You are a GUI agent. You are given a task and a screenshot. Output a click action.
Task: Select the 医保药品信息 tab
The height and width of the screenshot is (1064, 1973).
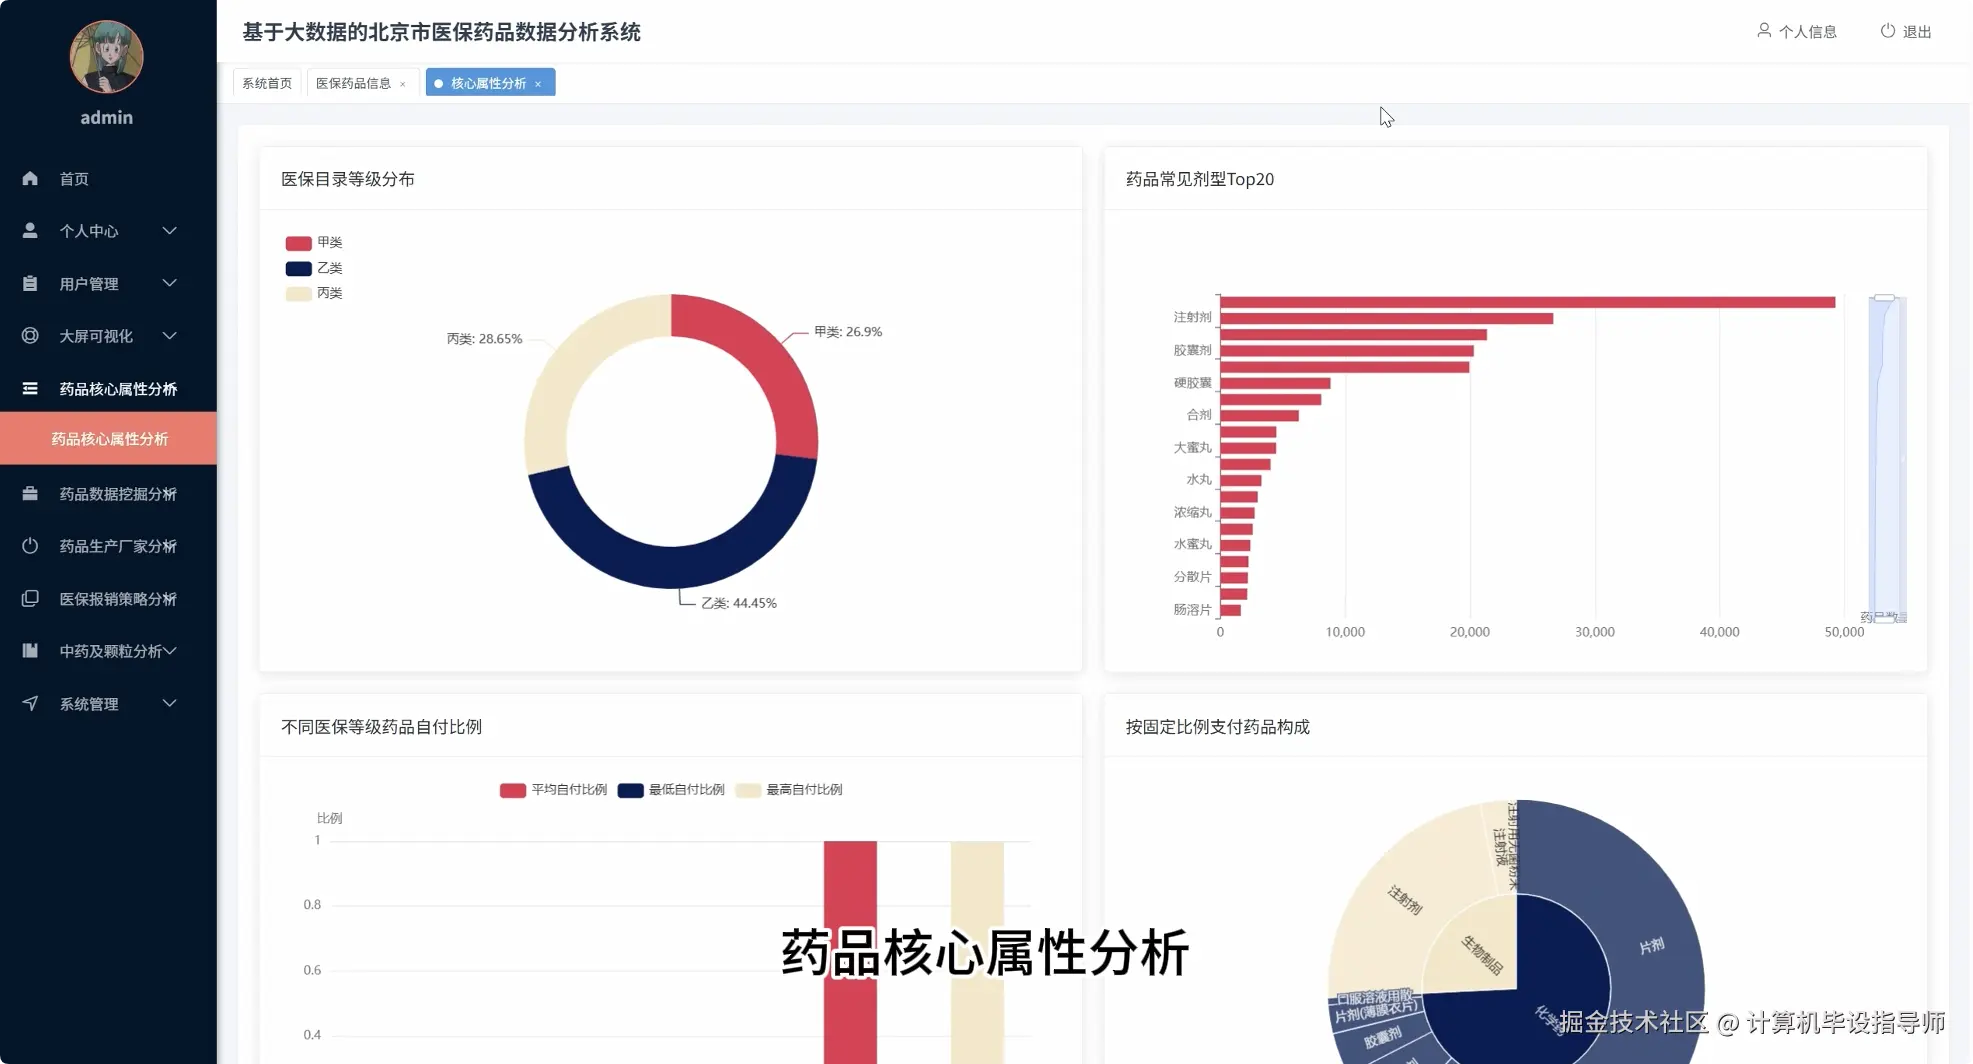point(355,82)
